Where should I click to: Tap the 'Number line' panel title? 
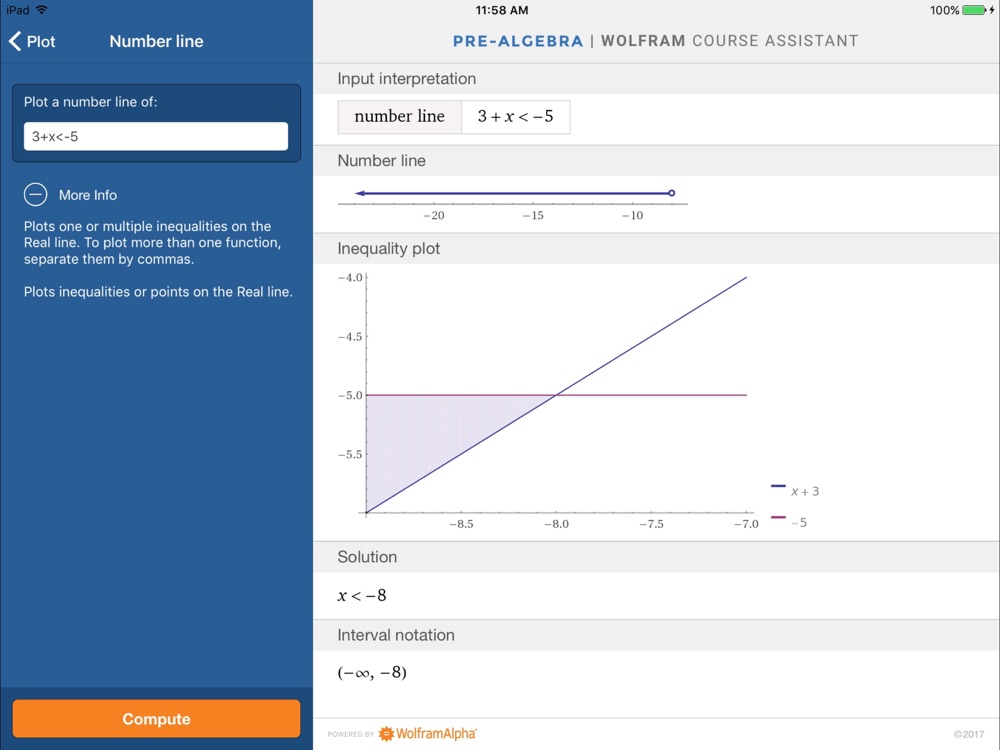click(x=156, y=41)
